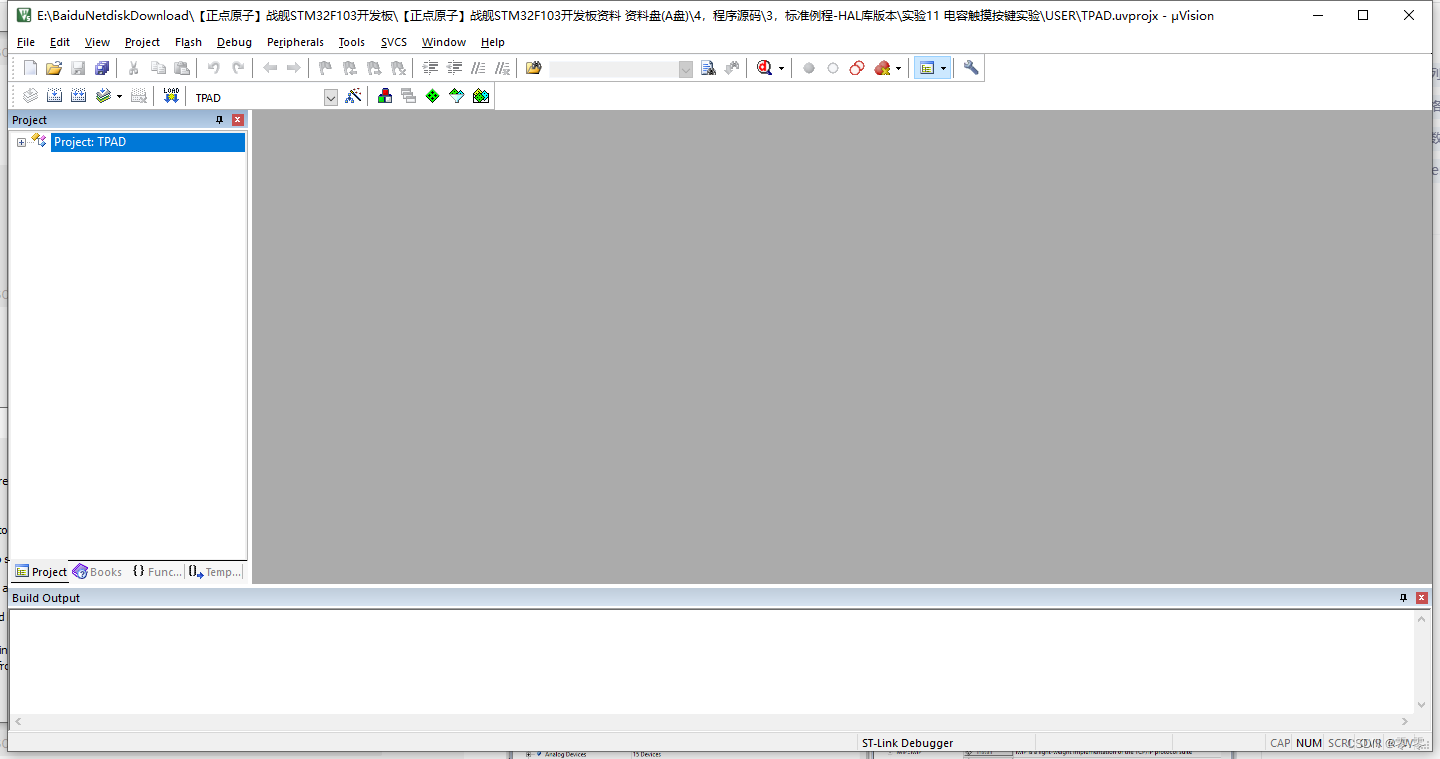Click the Build Output vertical scrollbar down arrow
The height and width of the screenshot is (759, 1440).
pos(1422,705)
